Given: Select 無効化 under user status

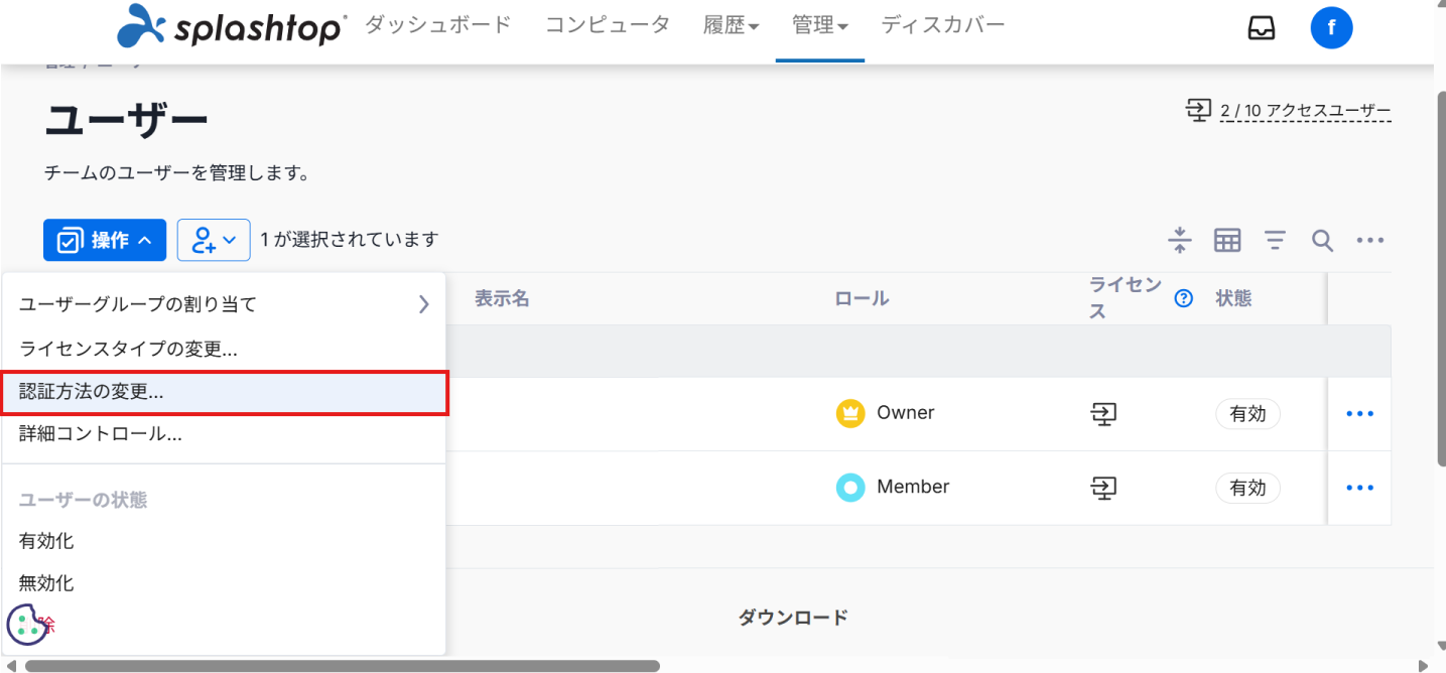Looking at the screenshot, I should (x=47, y=583).
